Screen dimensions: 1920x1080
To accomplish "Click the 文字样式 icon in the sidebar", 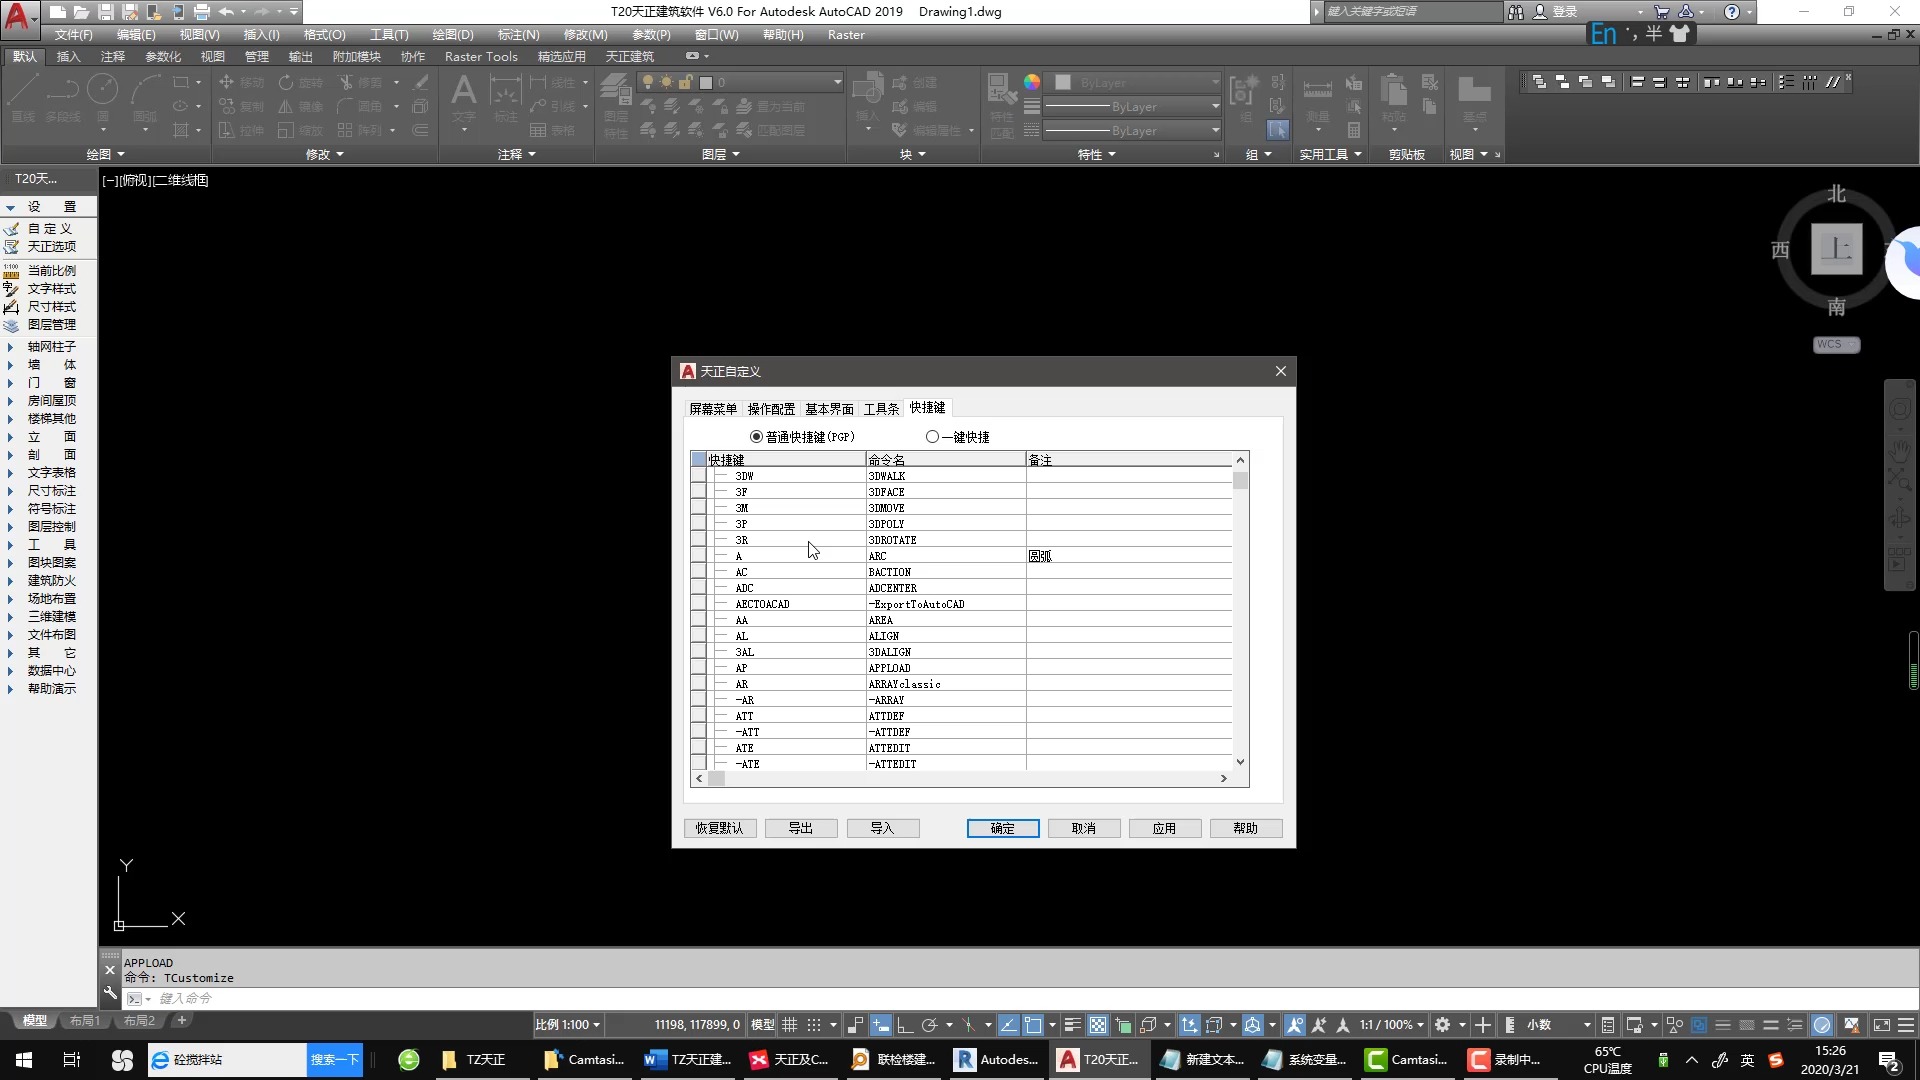I will click(12, 289).
